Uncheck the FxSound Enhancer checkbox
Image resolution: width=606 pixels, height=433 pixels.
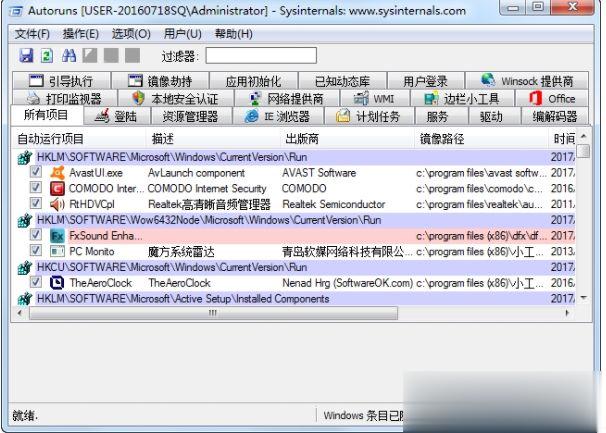click(36, 235)
